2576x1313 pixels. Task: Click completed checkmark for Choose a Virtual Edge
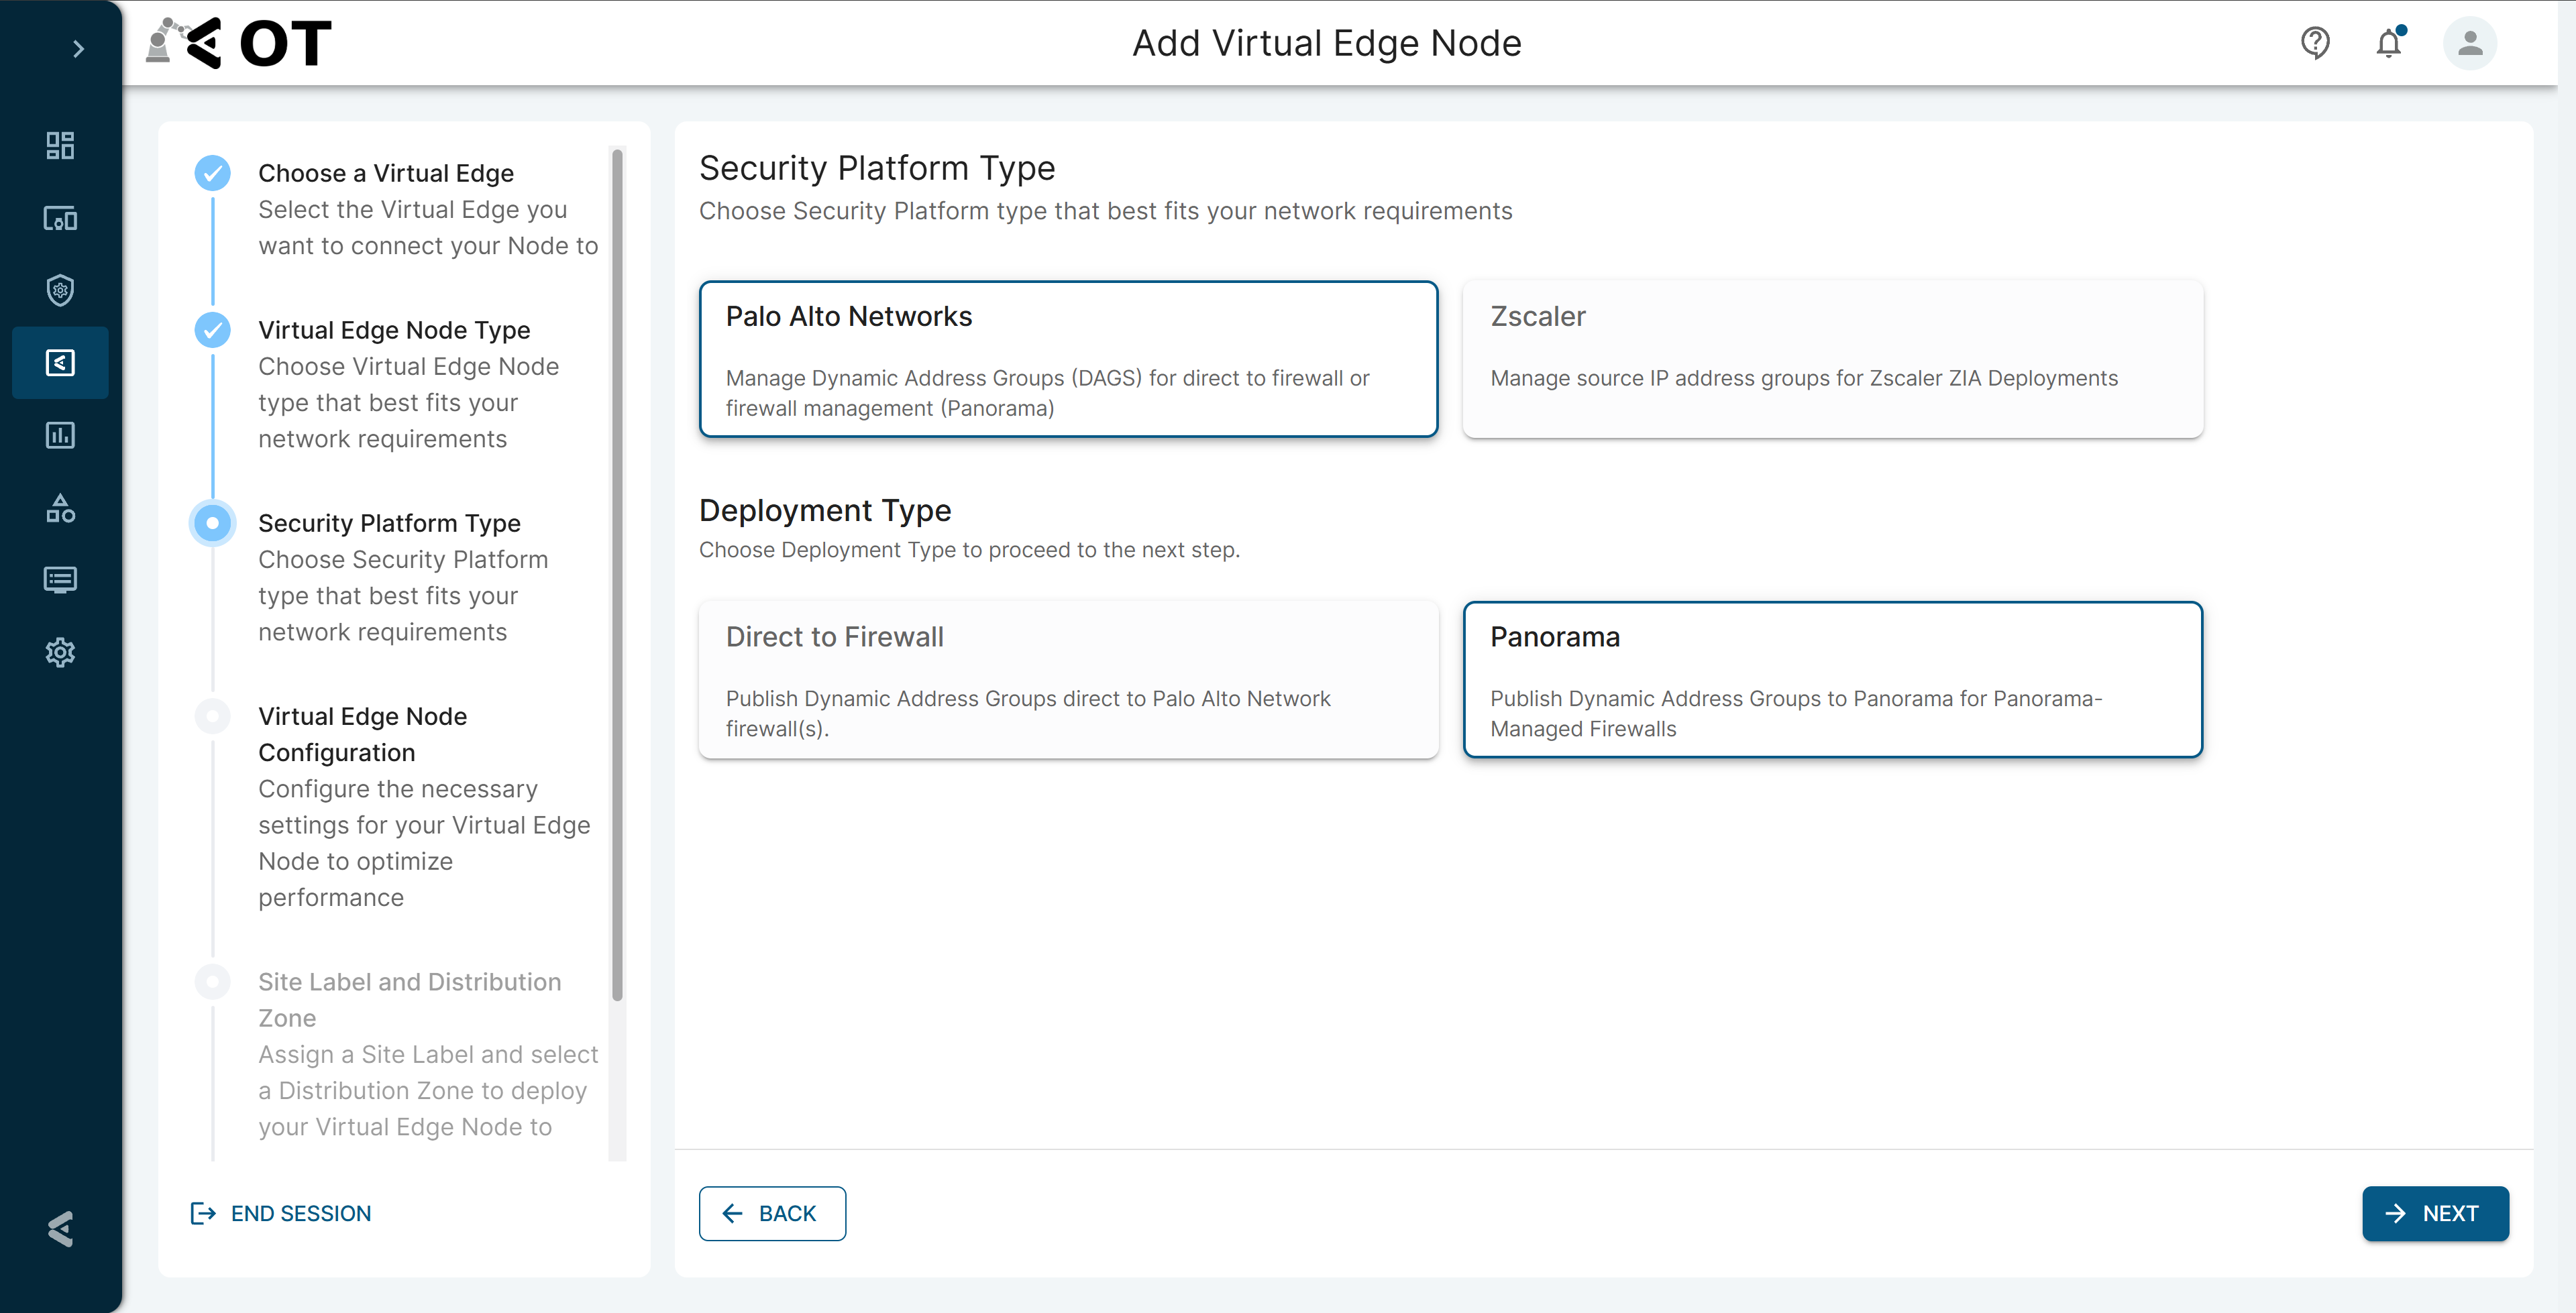tap(212, 173)
